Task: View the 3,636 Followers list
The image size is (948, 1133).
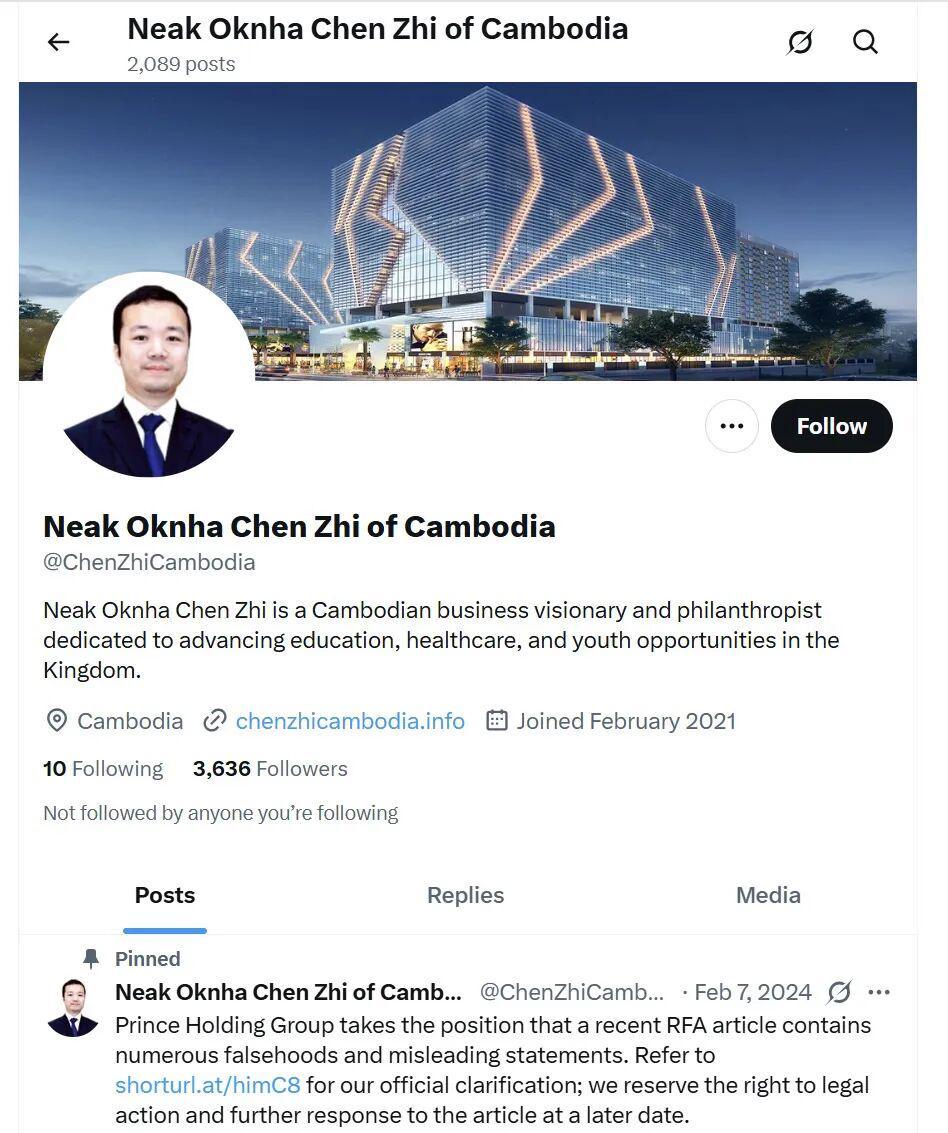Action: (x=270, y=769)
